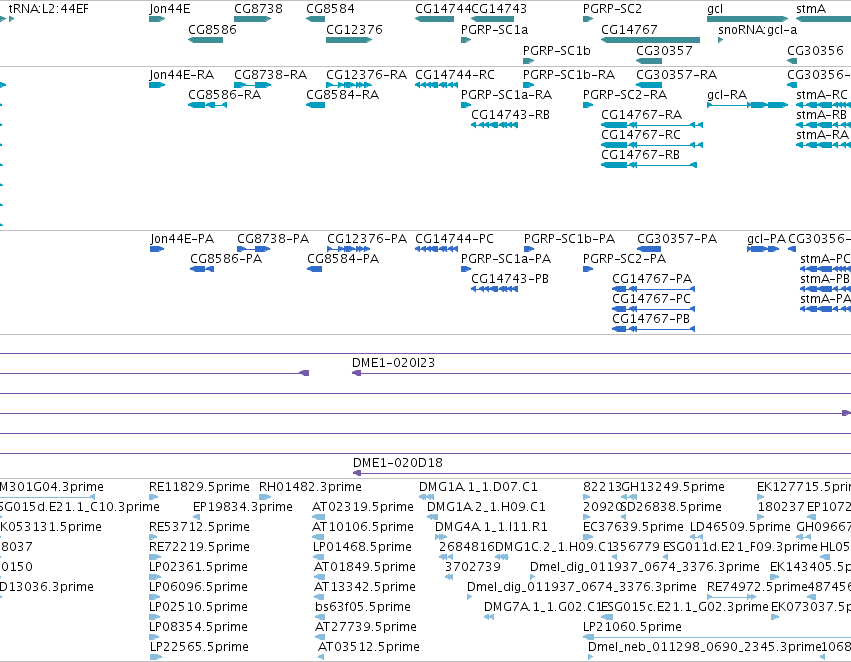
Task: Click the snoRNA:gcl-a label
Action: [758, 30]
